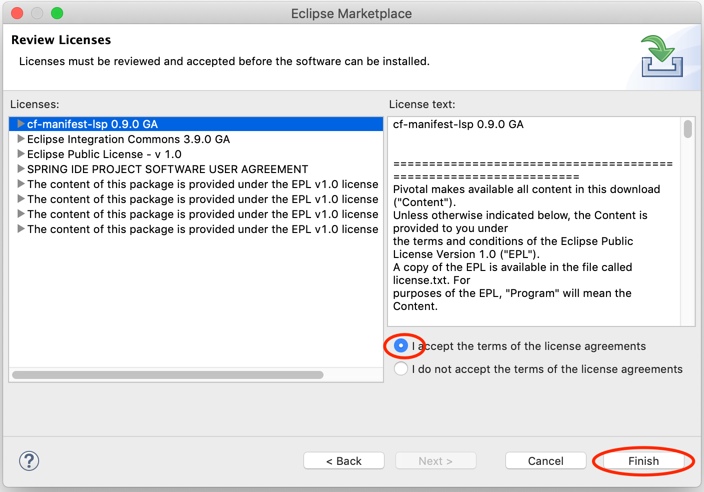The height and width of the screenshot is (492, 704).
Task: Click the green zoom window button
Action: [57, 13]
